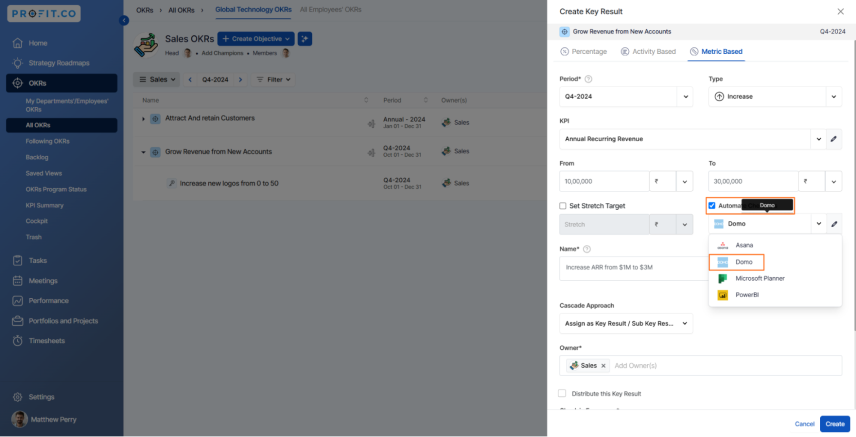The width and height of the screenshot is (856, 437).
Task: Go to previous period arrow before Q4-2024
Action: point(190,79)
